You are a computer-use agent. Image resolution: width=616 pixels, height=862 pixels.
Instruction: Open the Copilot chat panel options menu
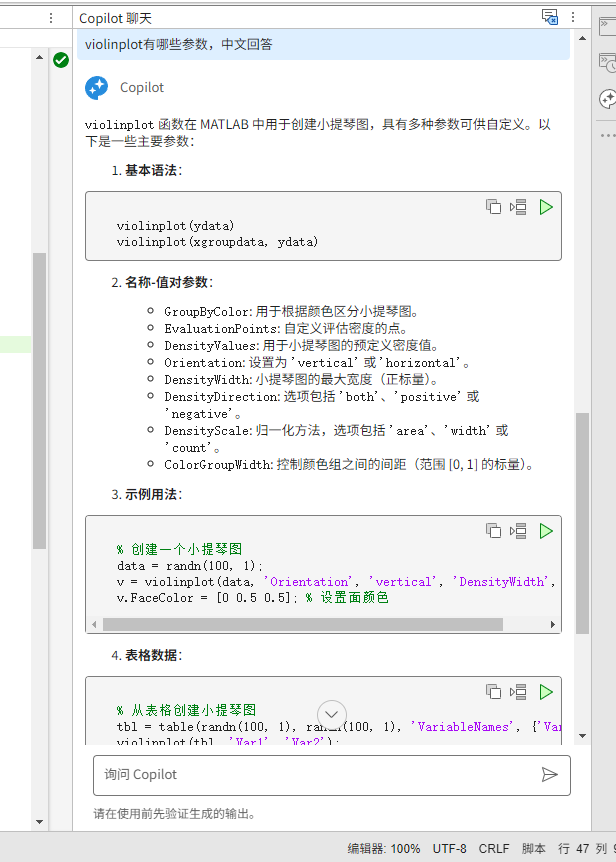point(573,17)
